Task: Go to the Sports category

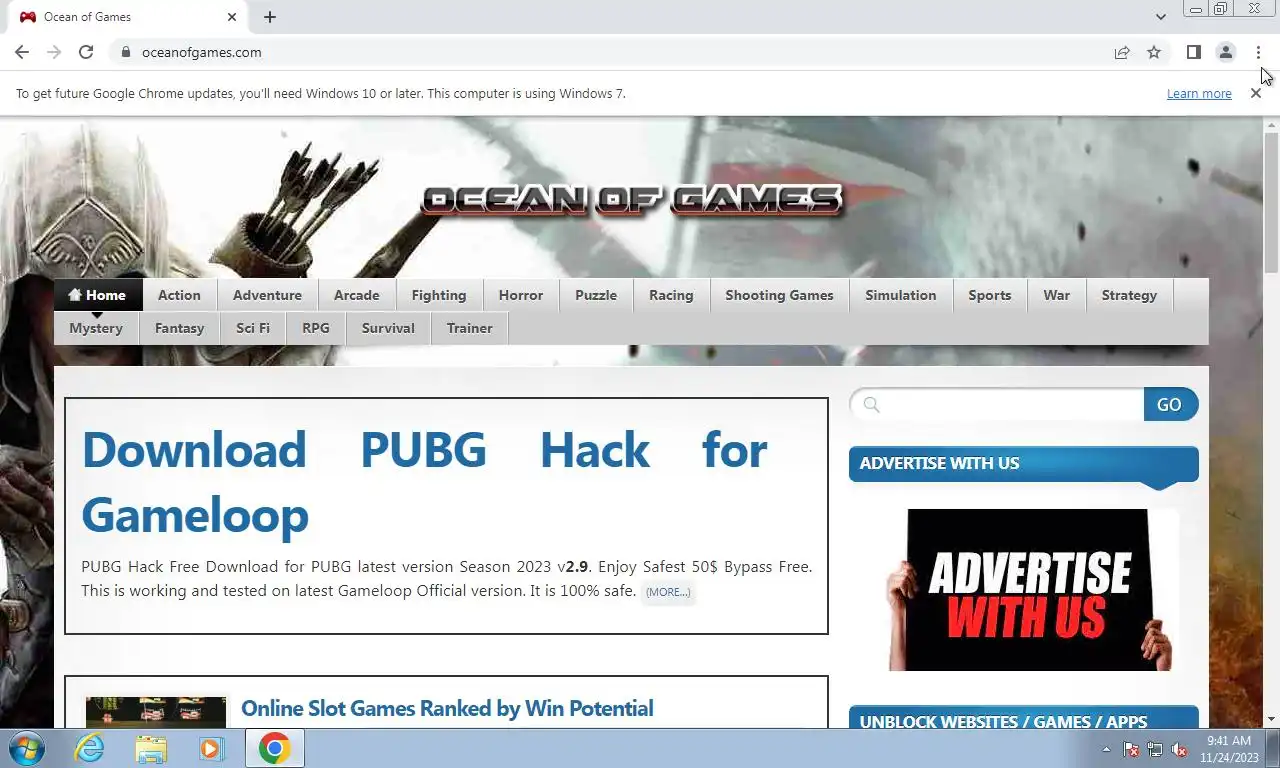Action: coord(990,295)
